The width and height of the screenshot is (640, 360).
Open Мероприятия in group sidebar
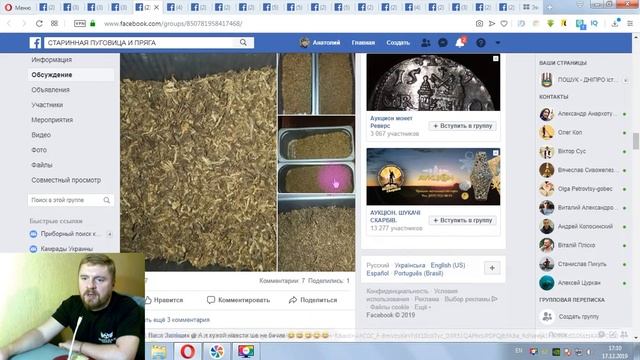[x=52, y=120]
